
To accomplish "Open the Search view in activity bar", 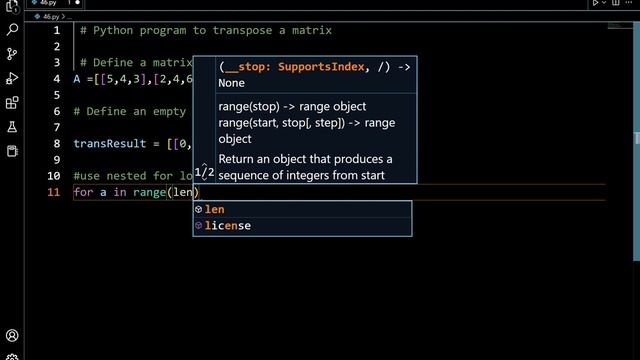I will point(12,29).
